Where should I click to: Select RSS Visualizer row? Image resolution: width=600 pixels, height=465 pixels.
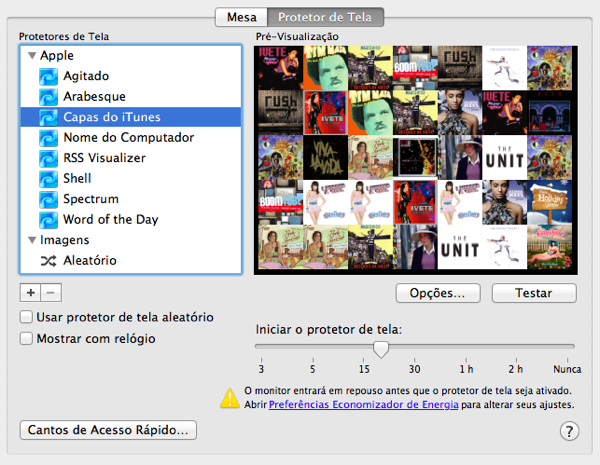tap(131, 158)
